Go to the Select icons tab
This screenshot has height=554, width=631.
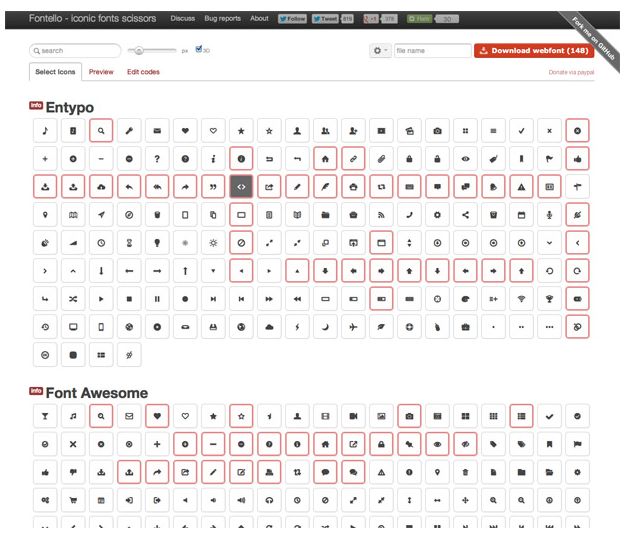[x=55, y=72]
